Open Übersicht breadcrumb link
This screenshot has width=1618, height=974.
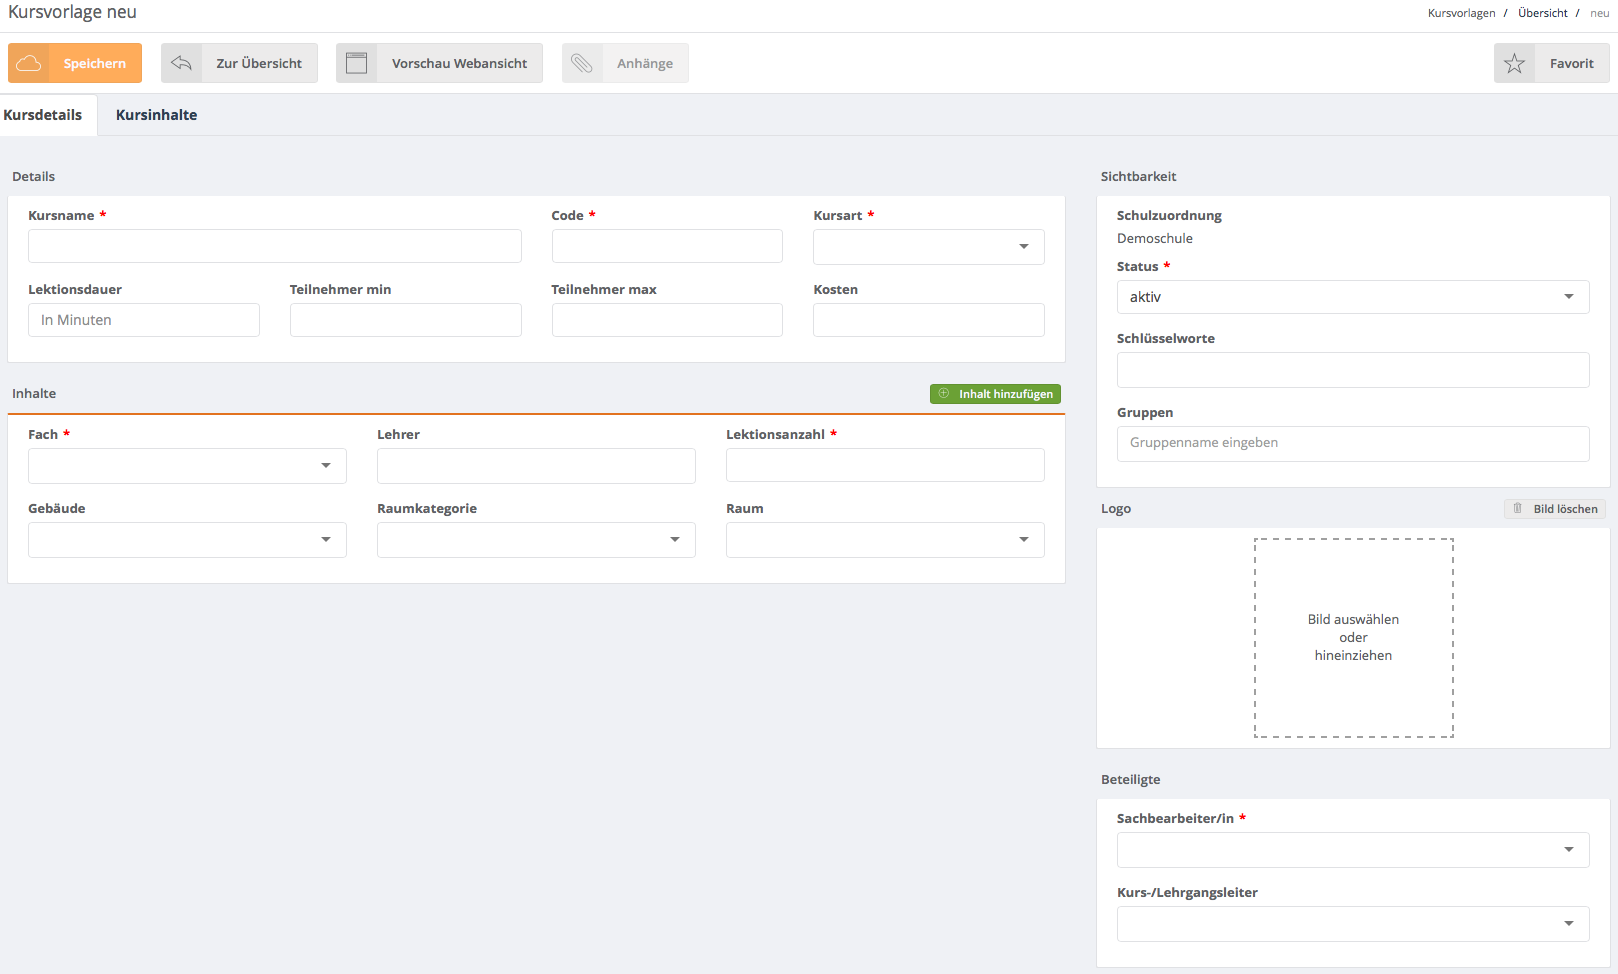tap(1542, 13)
